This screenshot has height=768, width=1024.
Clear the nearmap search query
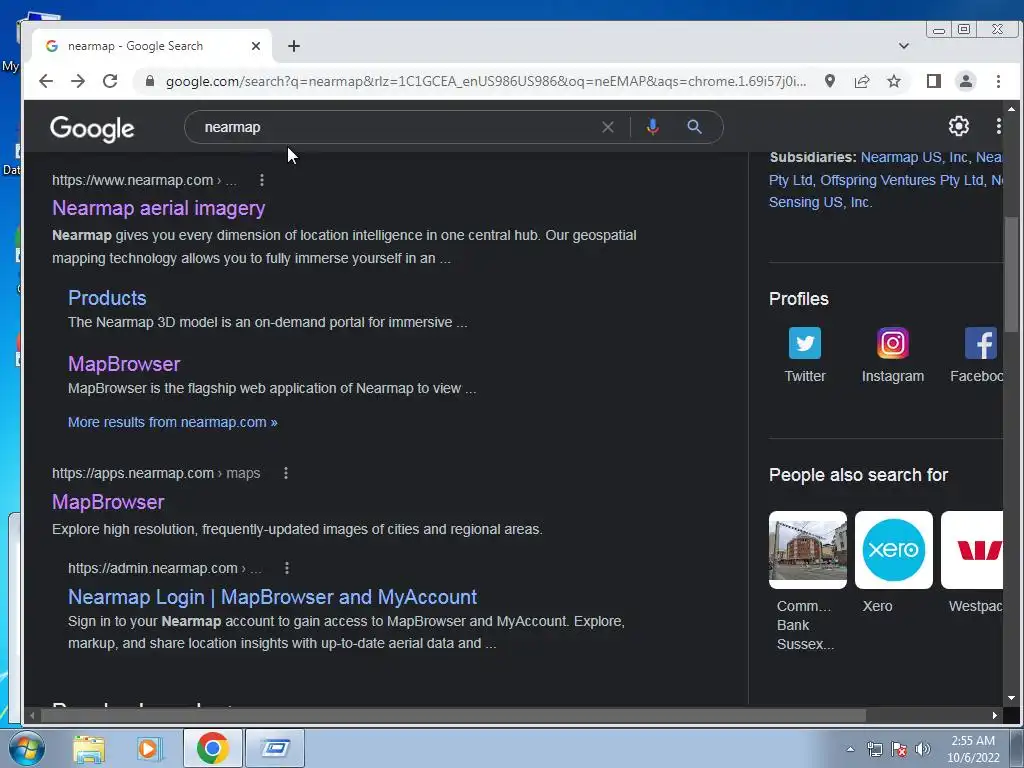tap(607, 127)
